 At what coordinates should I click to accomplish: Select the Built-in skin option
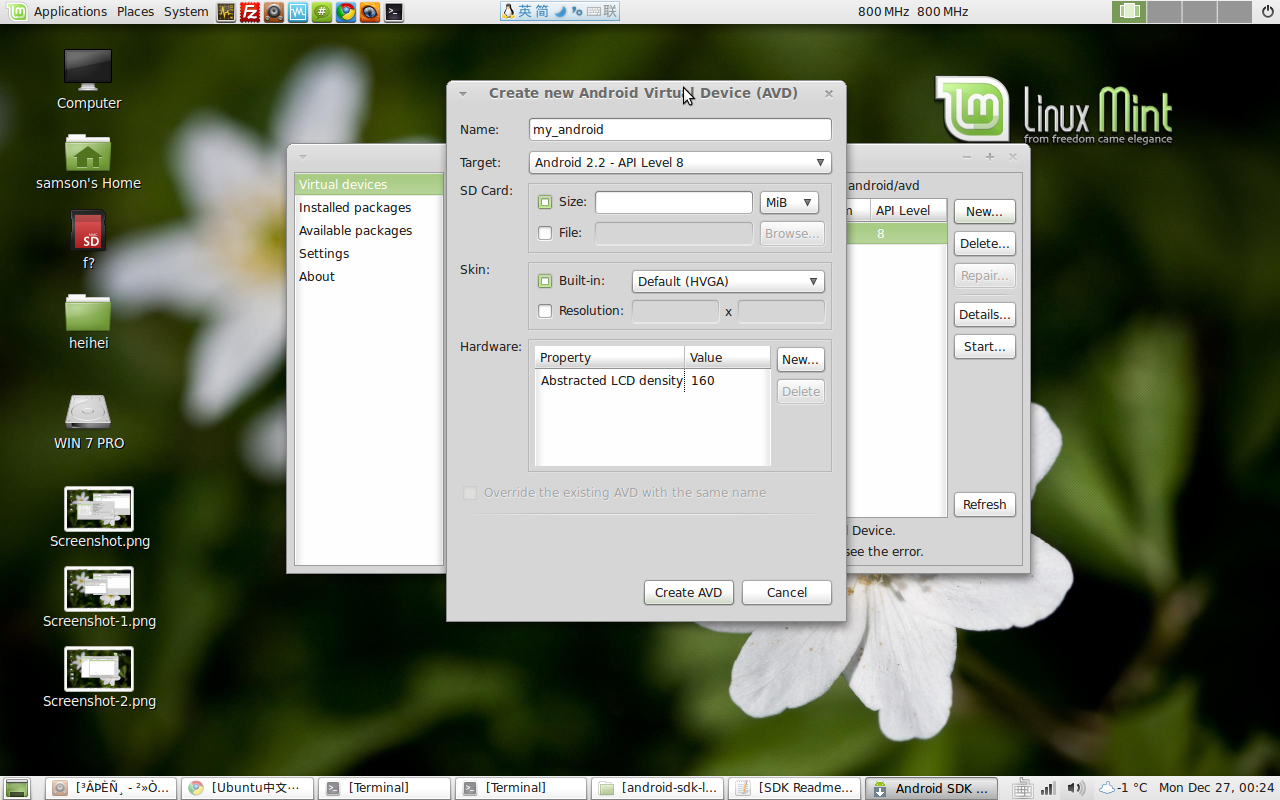pos(545,281)
